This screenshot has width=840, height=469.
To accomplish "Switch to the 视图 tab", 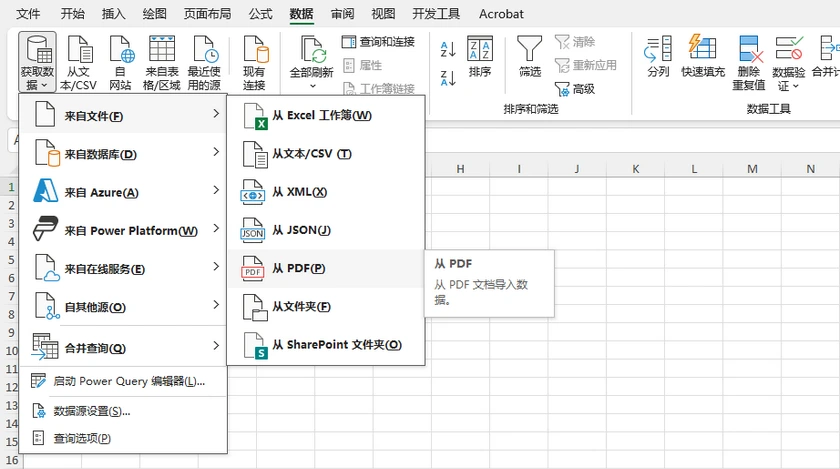I will [x=383, y=14].
